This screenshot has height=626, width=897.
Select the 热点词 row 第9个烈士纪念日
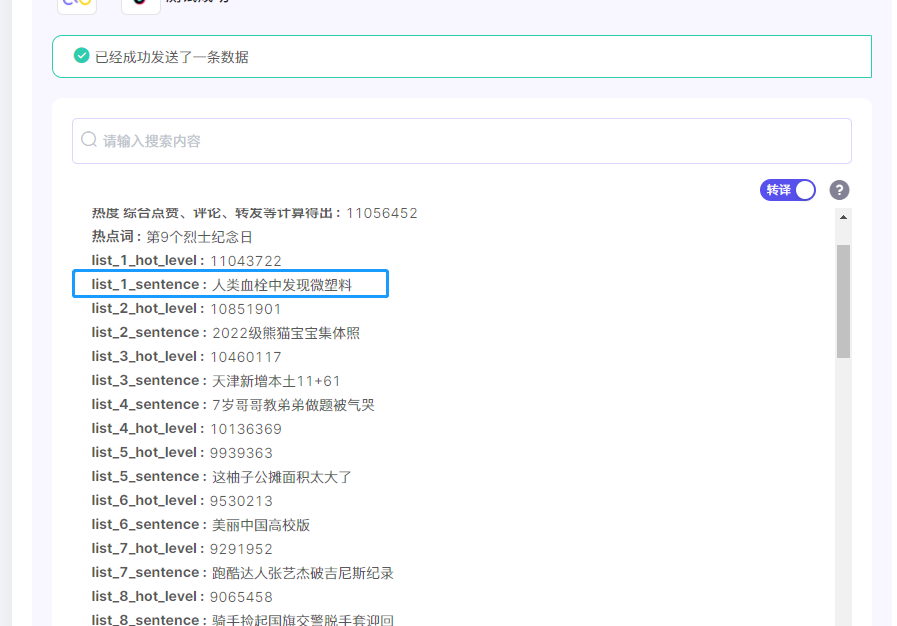(172, 237)
